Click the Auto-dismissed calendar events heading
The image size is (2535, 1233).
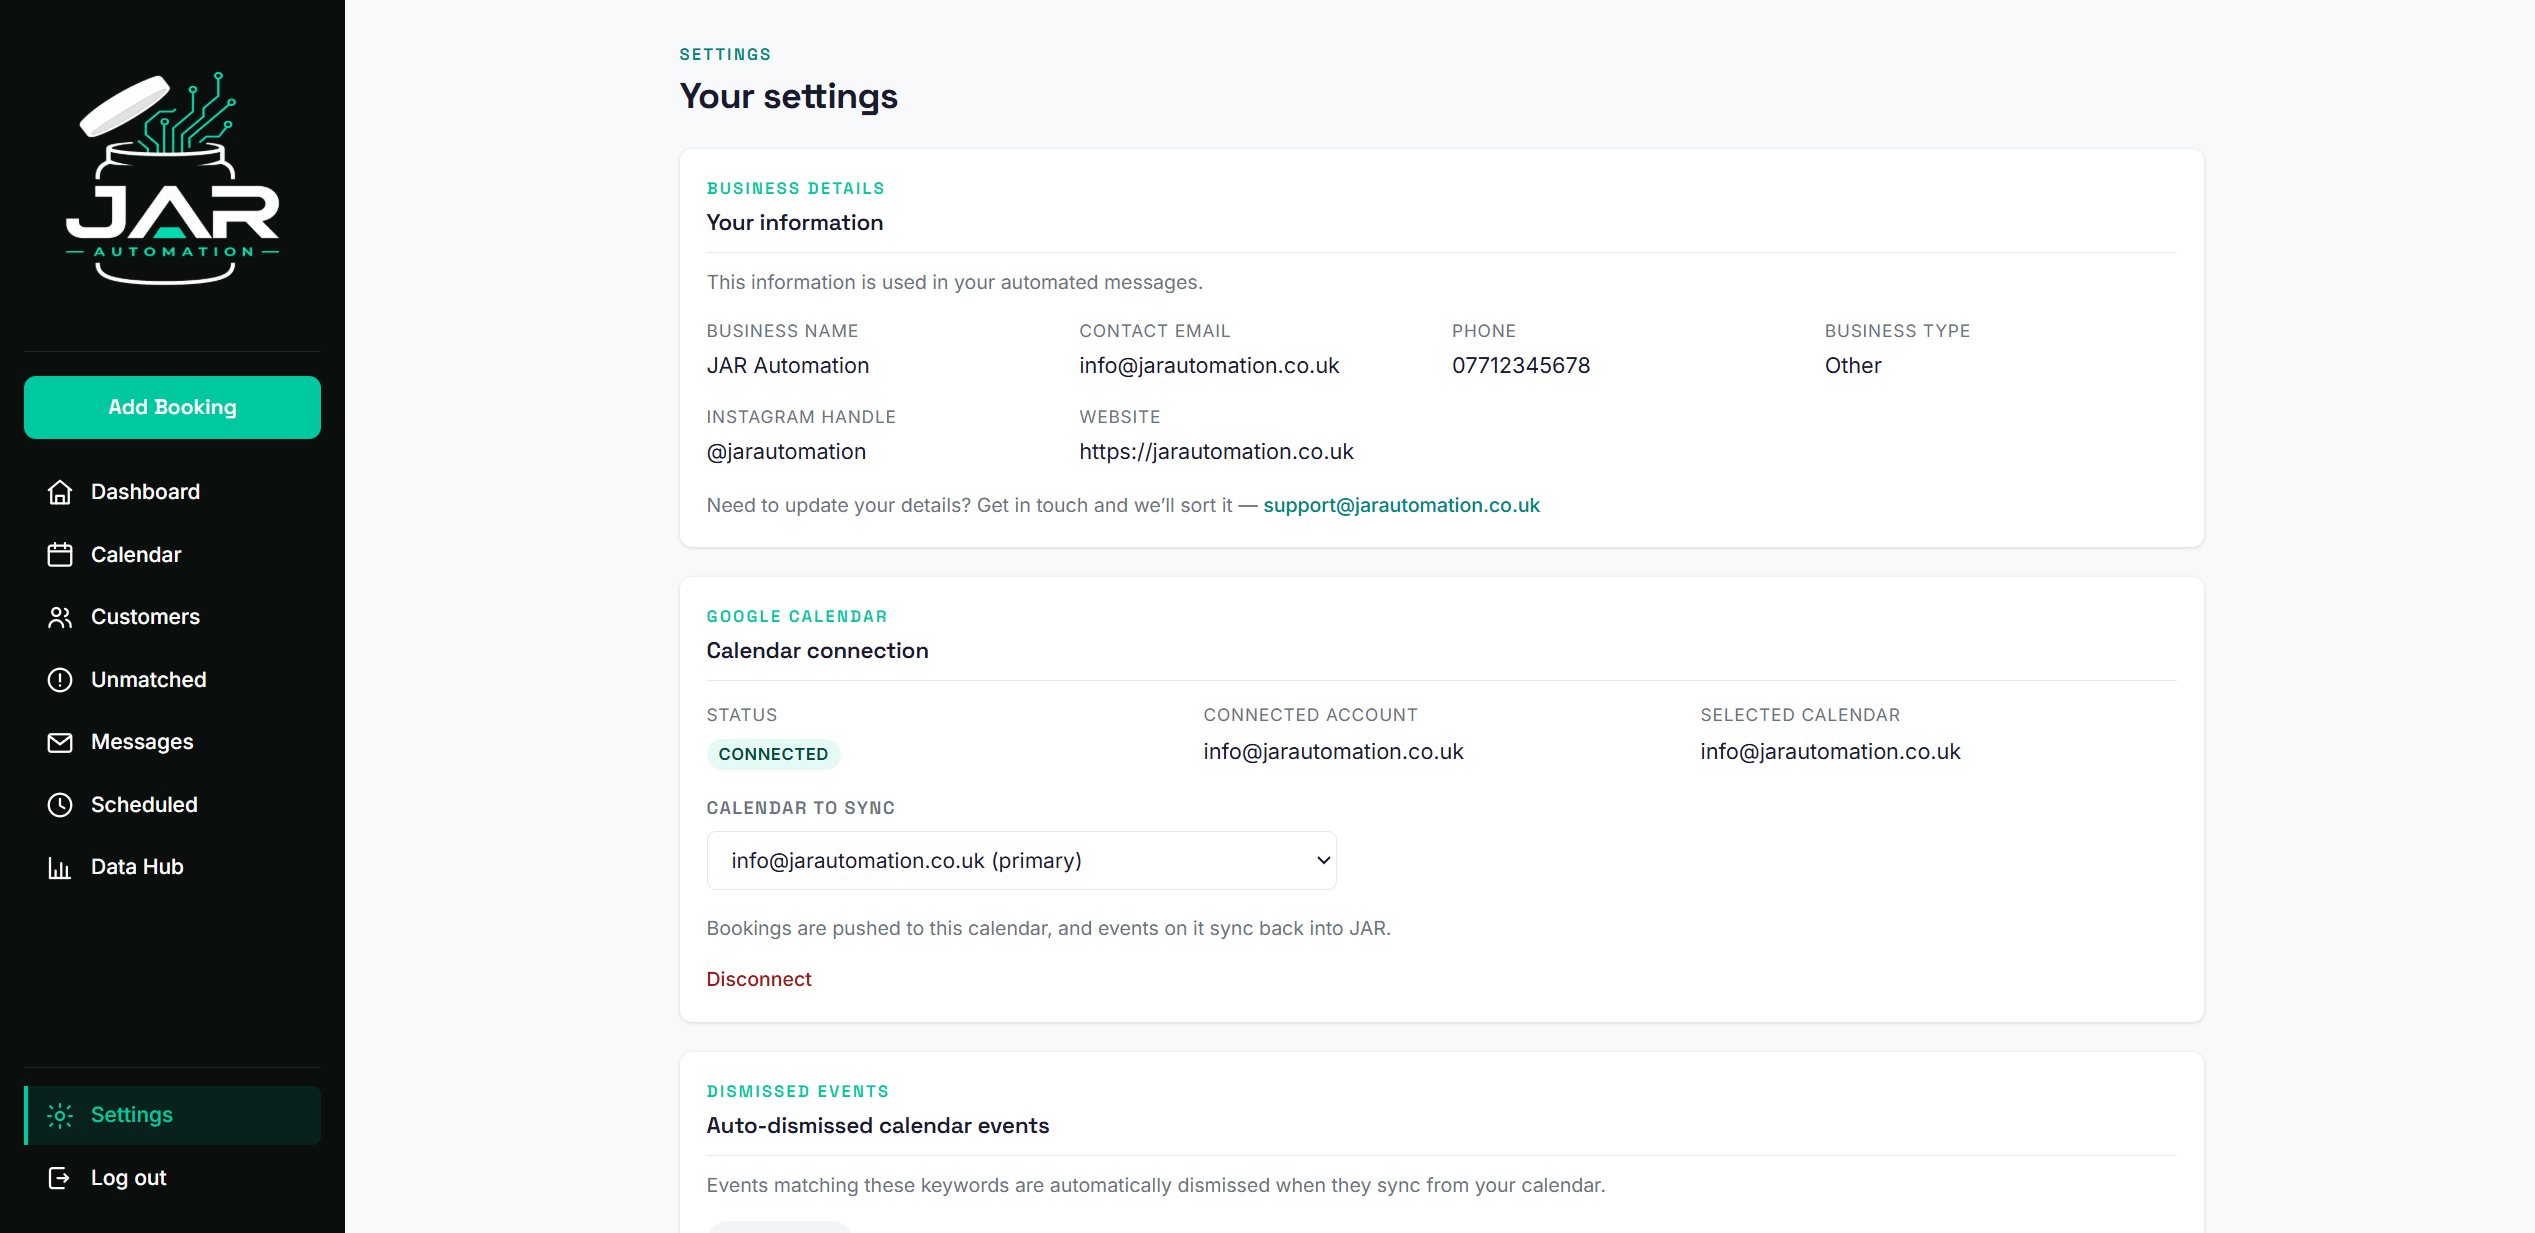click(x=878, y=1126)
